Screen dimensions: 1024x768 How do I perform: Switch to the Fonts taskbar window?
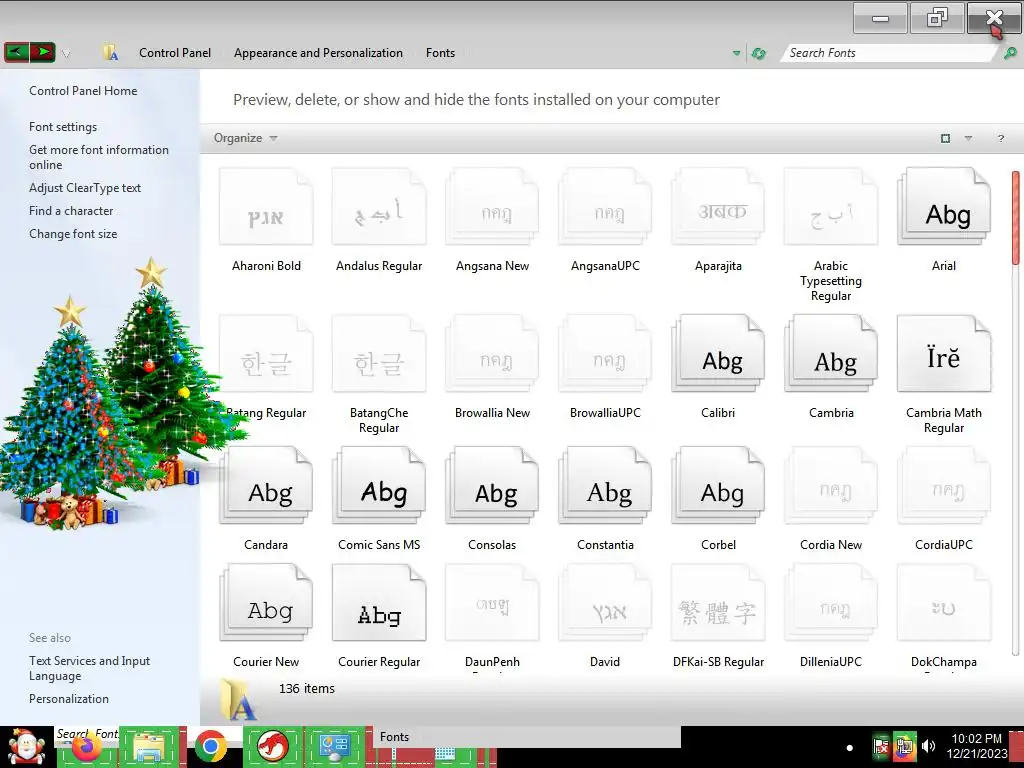pyautogui.click(x=526, y=737)
